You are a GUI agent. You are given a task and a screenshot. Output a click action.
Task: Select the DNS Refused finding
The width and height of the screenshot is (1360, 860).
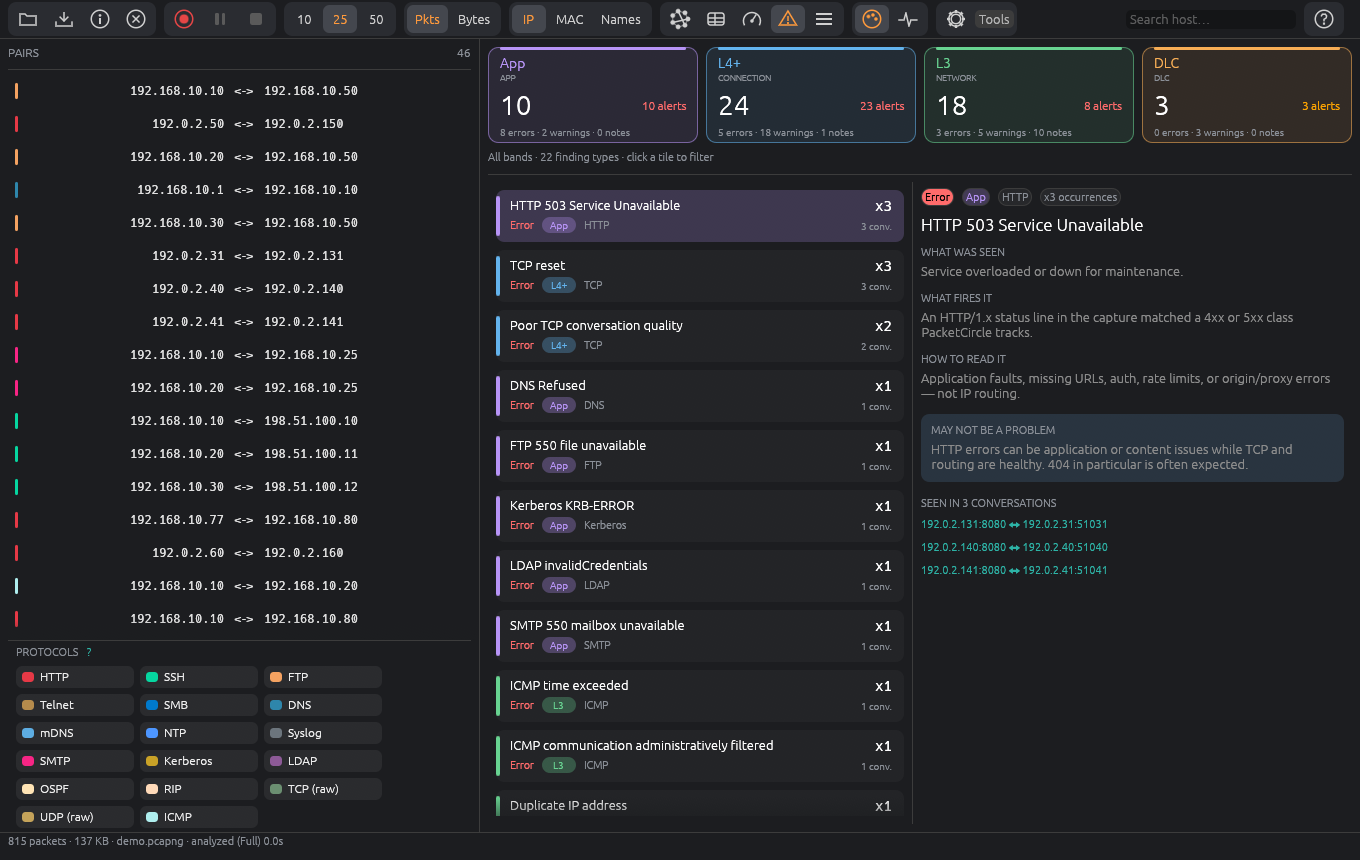(700, 395)
